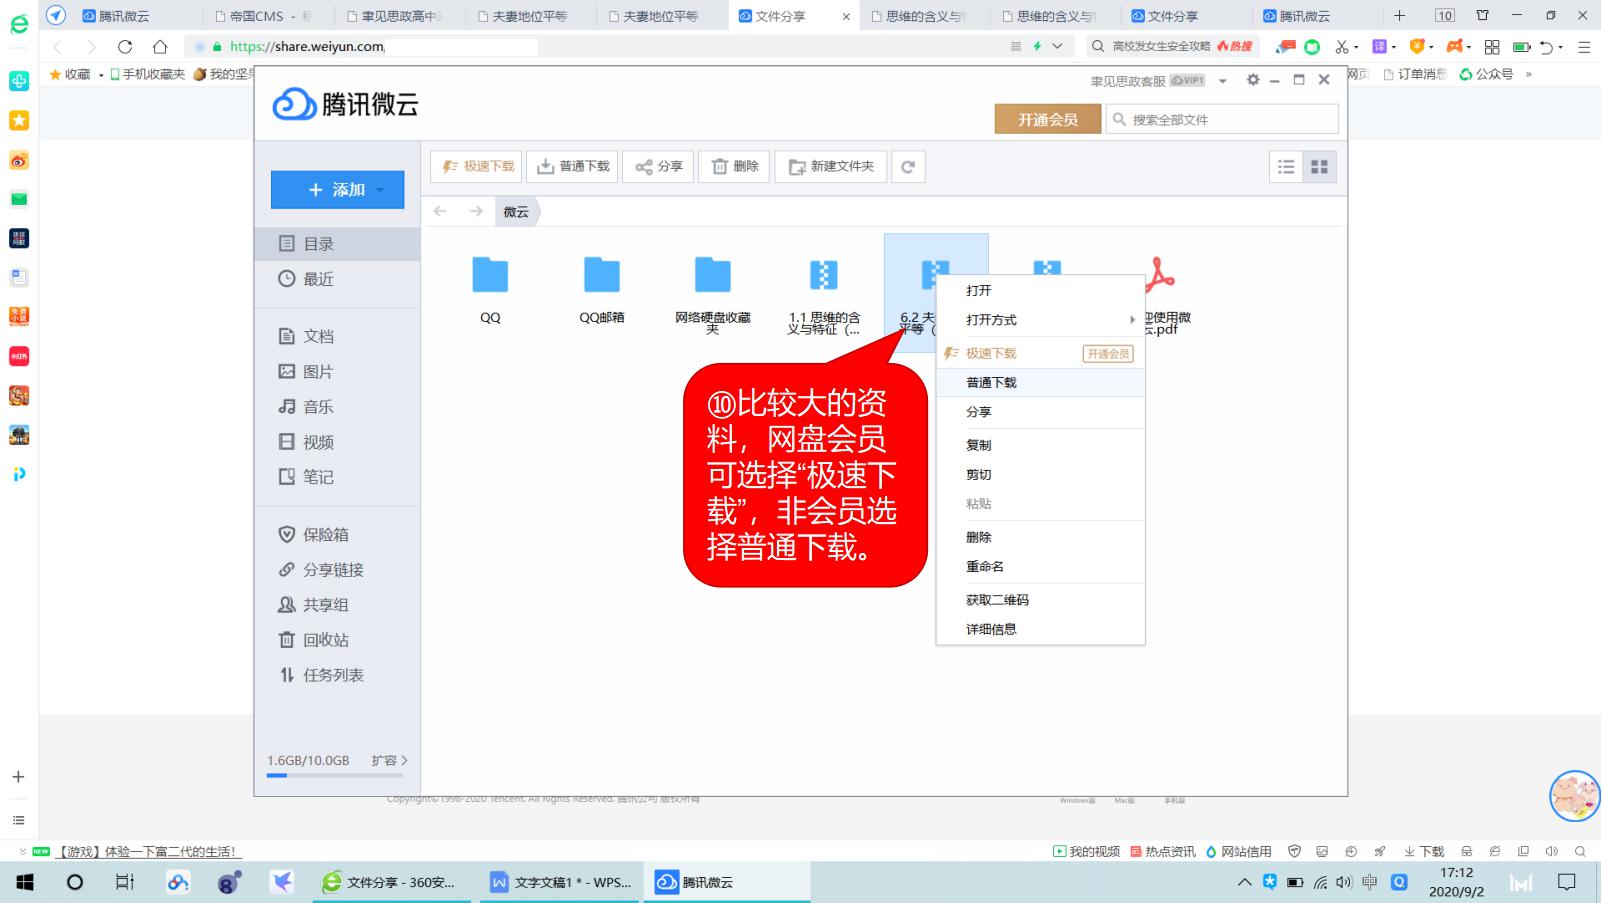This screenshot has height=903, width=1602.
Task: Open 下载 in browser status bar
Action: (1424, 852)
